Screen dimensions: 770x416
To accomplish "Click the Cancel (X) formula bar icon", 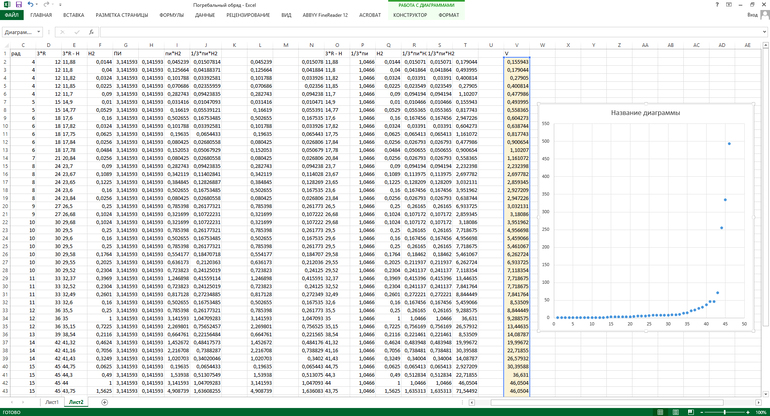I will tap(62, 32).
